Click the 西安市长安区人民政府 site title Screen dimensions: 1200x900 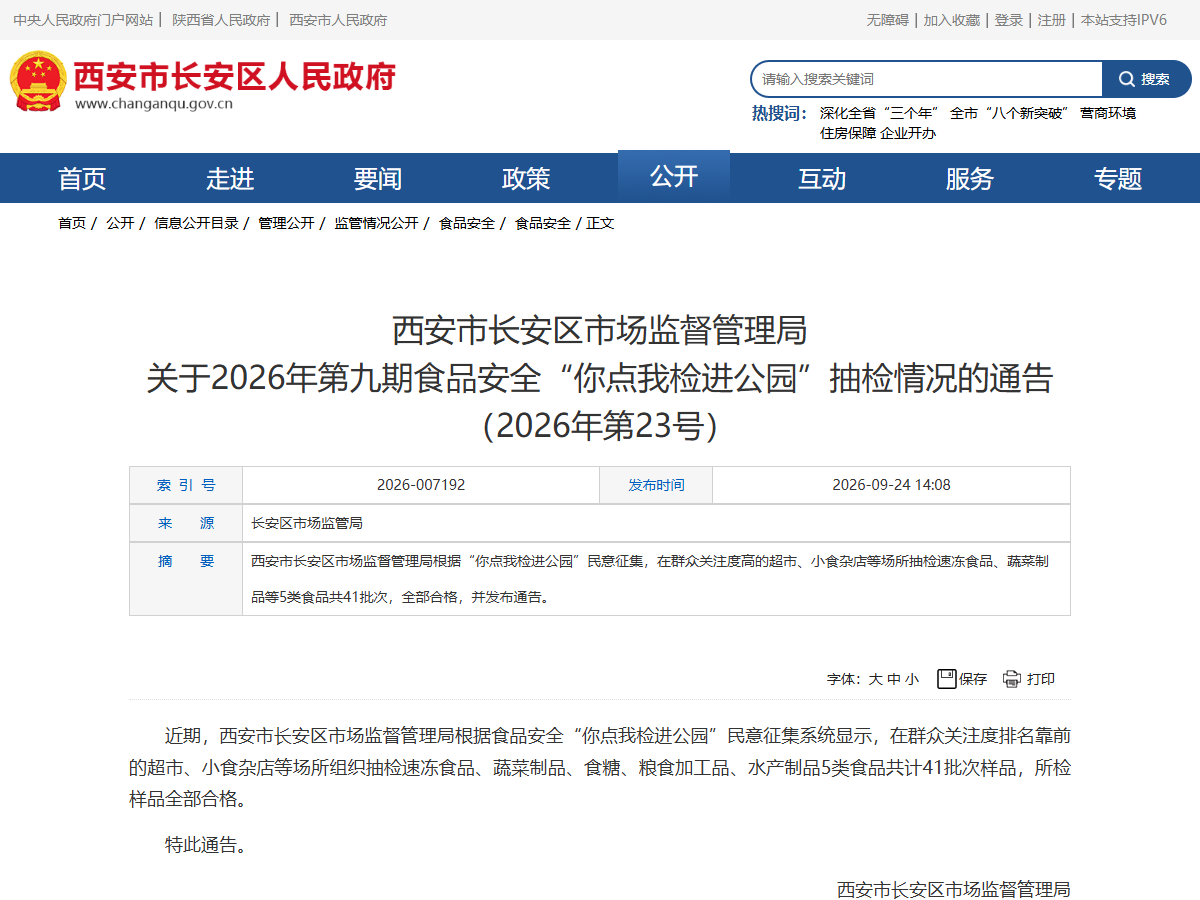click(x=235, y=75)
